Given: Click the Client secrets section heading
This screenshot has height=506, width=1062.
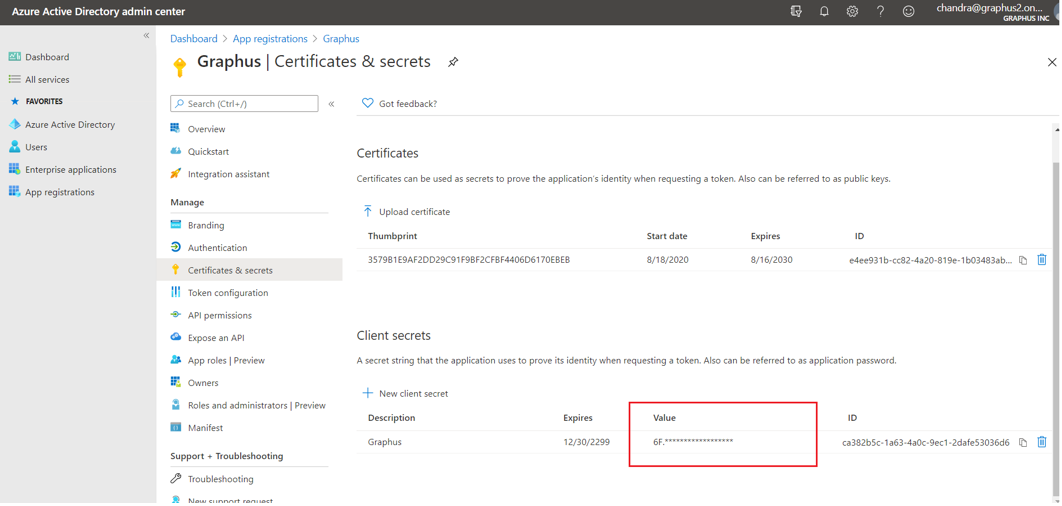Looking at the screenshot, I should pos(394,335).
